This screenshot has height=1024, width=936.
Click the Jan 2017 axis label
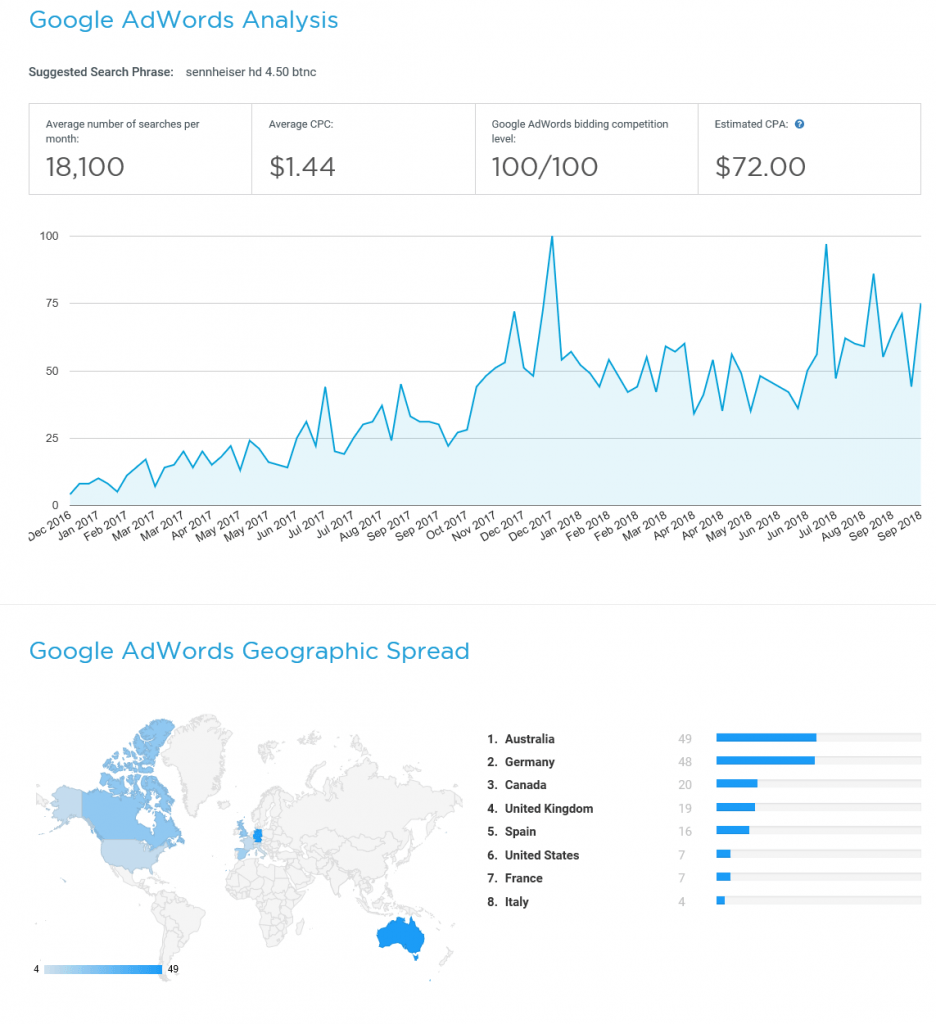[x=78, y=526]
